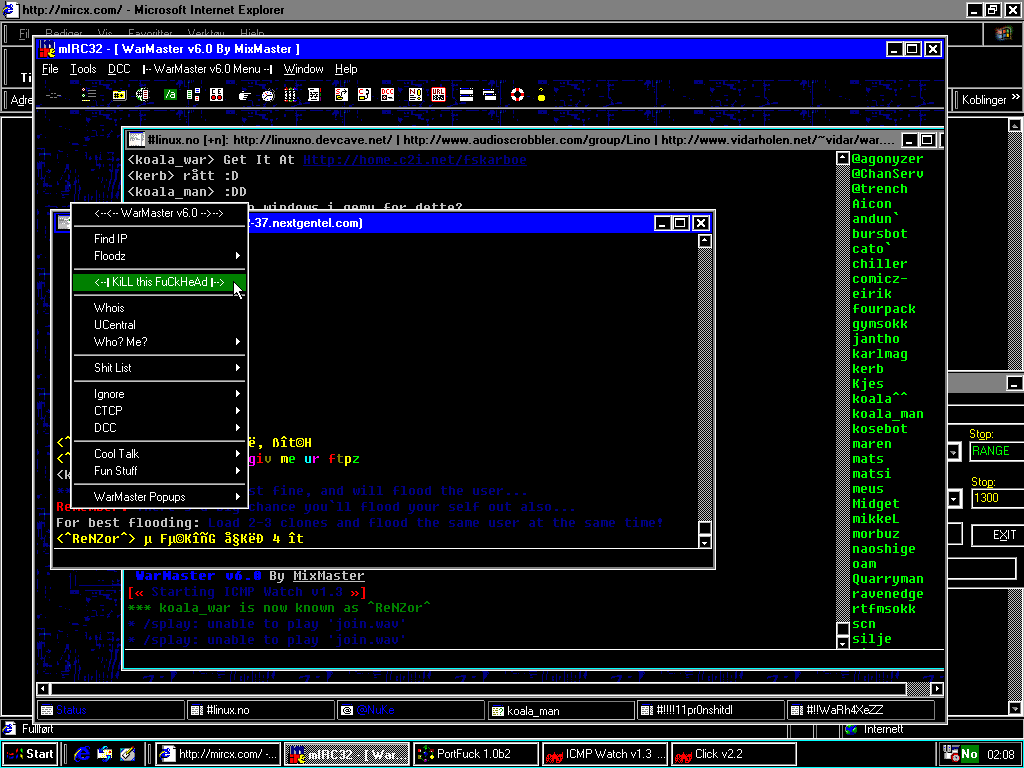Viewport: 1024px width, 768px height.
Task: Launch Internet Explorer from the quick launch
Action: point(82,754)
